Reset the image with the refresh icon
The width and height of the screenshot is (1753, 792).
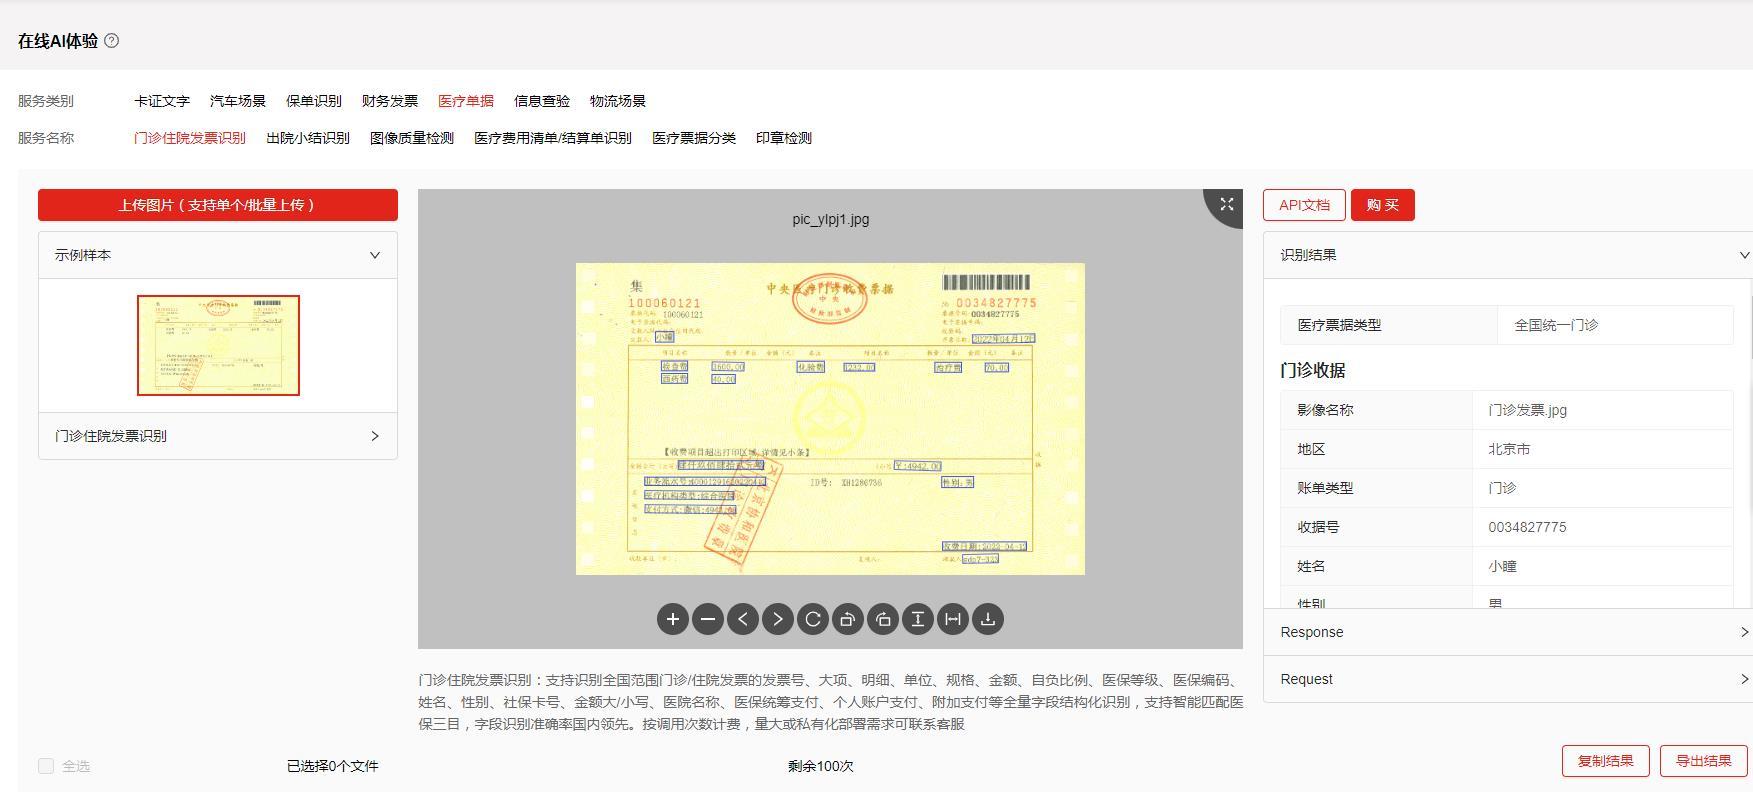click(x=813, y=619)
